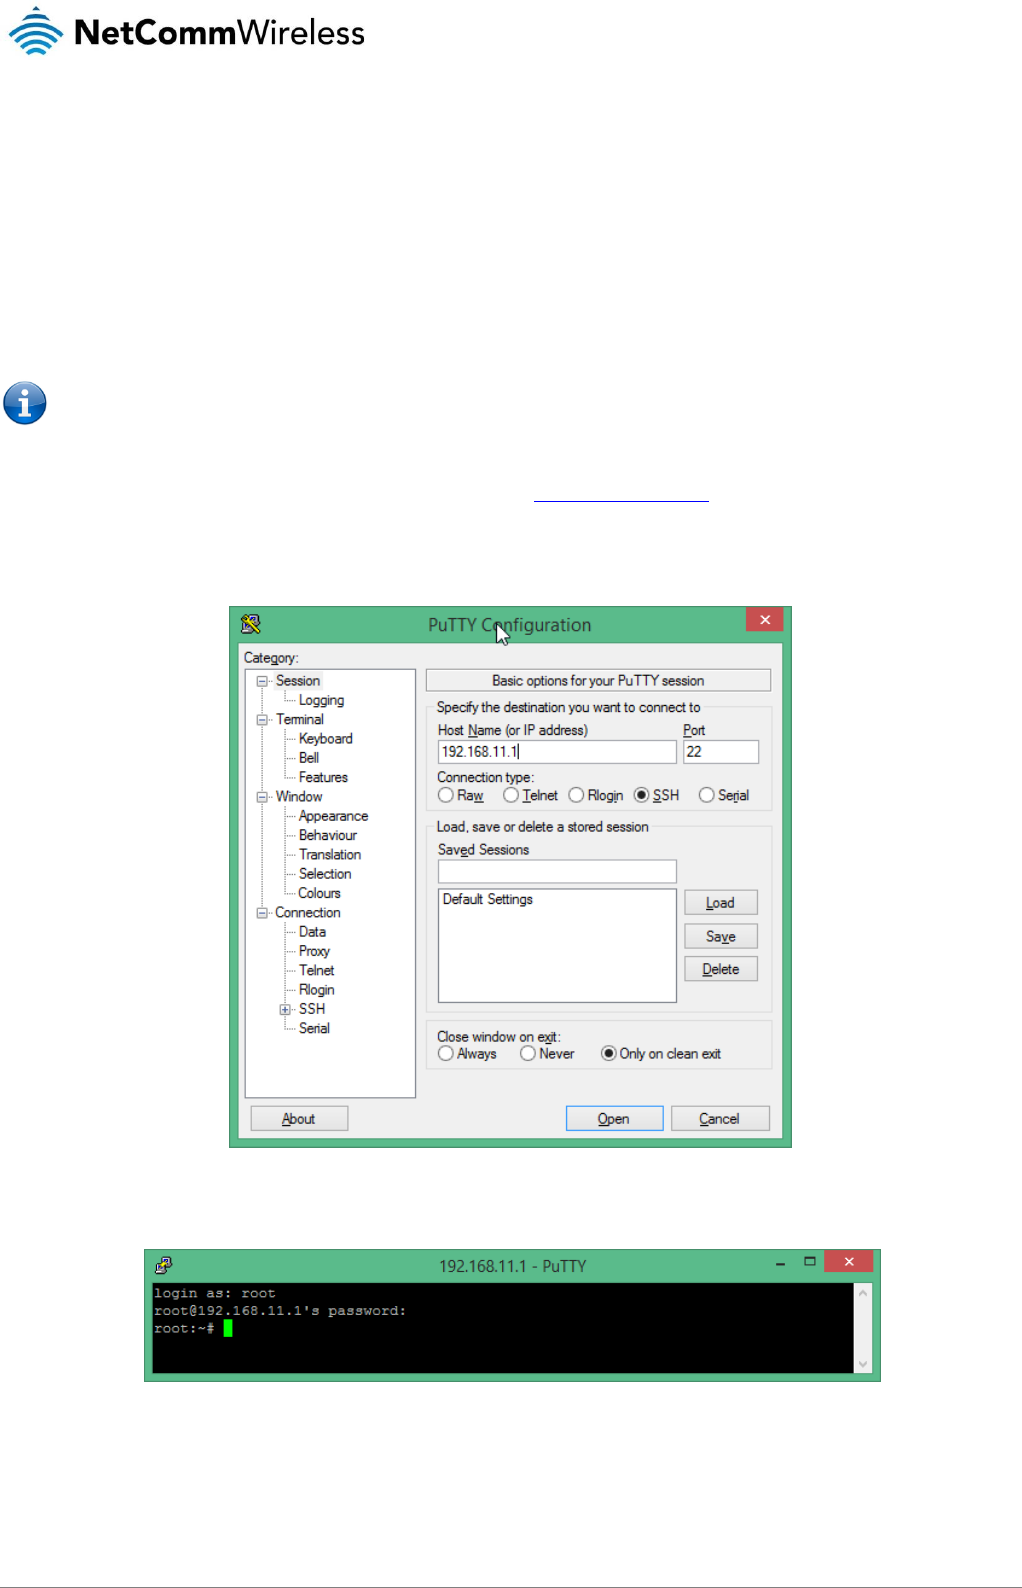Click the Save session button
1022x1588 pixels.
pyautogui.click(x=720, y=936)
